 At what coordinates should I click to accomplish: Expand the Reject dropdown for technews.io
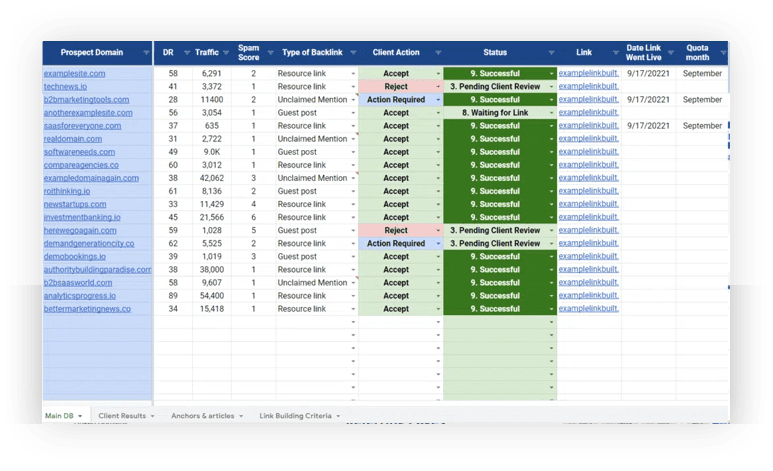pos(437,87)
